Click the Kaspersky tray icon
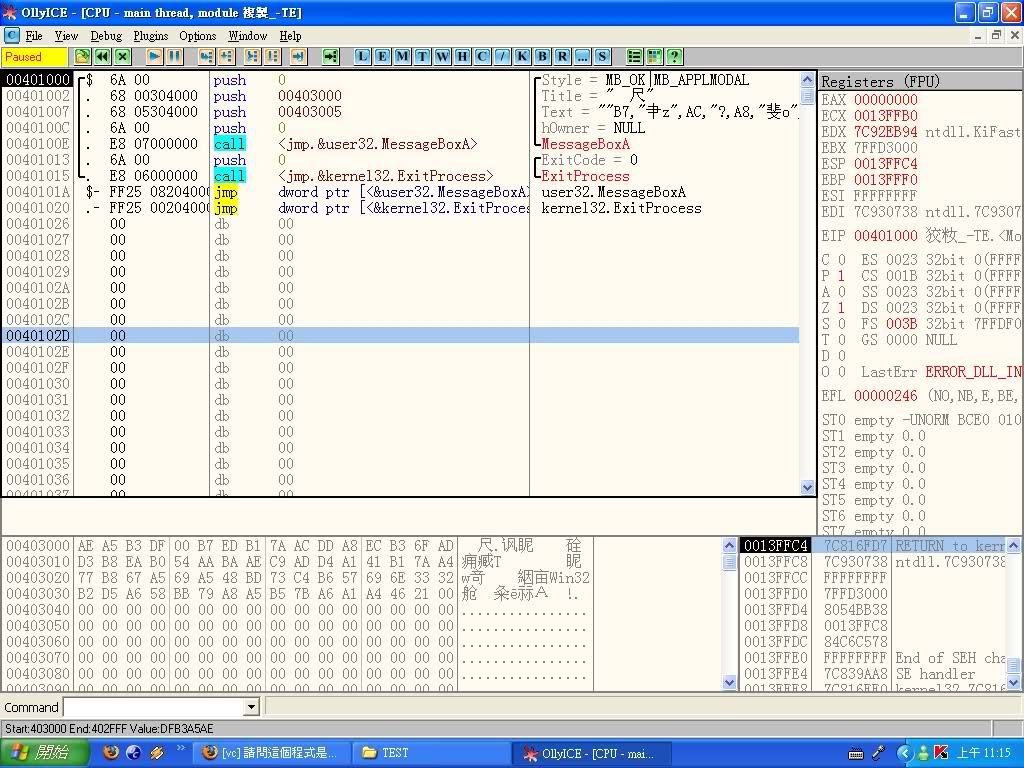The image size is (1024, 768). pos(941,753)
